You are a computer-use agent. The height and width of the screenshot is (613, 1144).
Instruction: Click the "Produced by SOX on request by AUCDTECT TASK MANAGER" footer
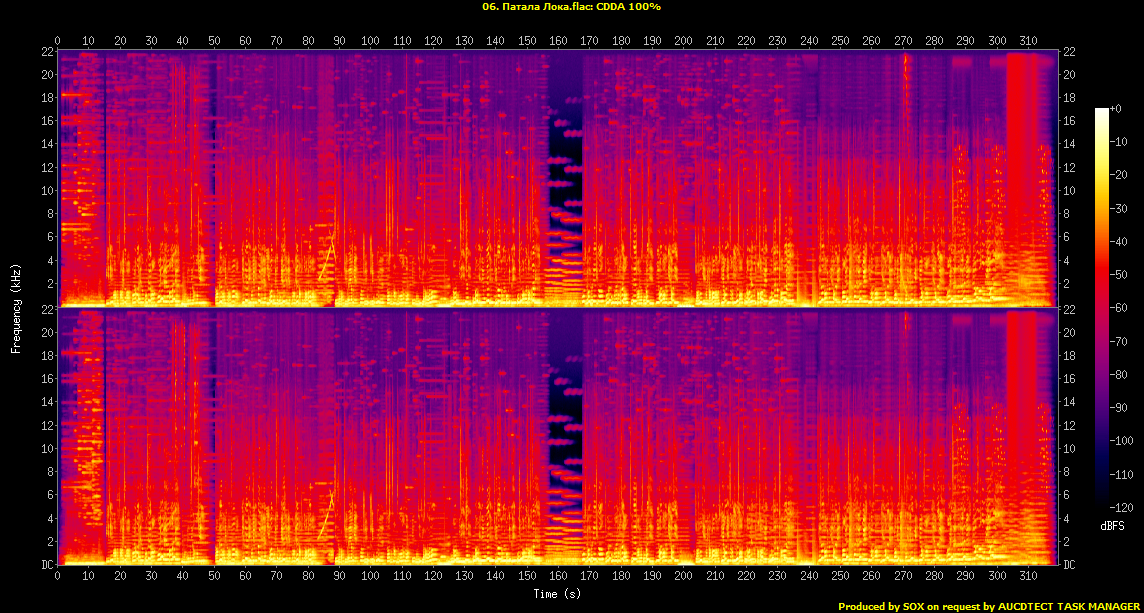989,606
